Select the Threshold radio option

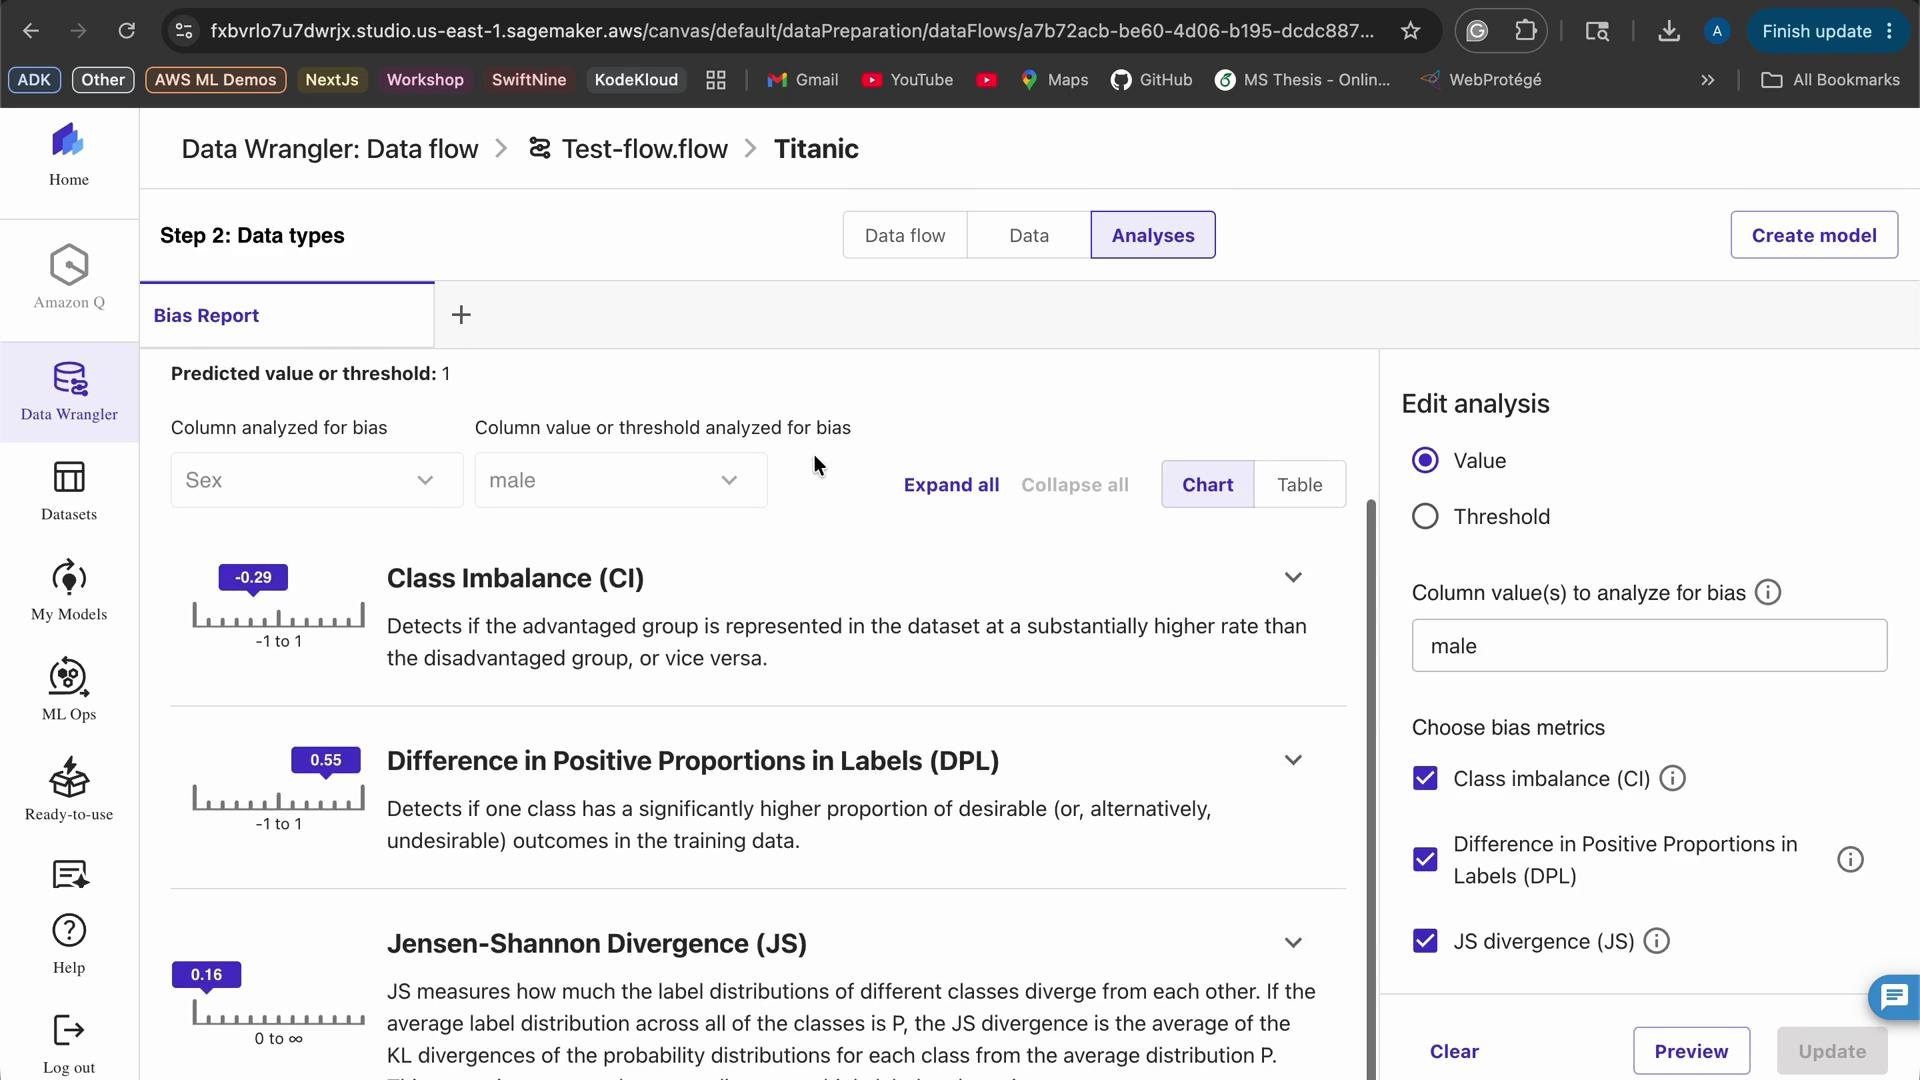click(x=1425, y=516)
